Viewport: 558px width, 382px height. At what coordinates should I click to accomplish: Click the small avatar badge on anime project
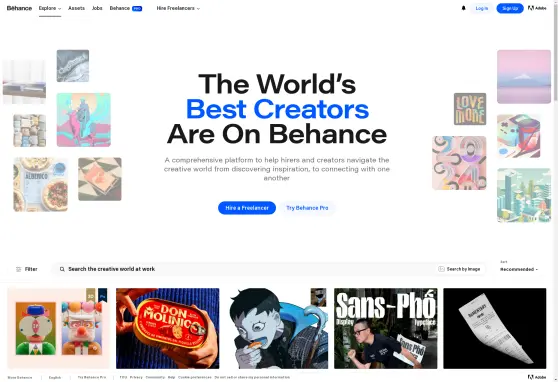(x=318, y=297)
